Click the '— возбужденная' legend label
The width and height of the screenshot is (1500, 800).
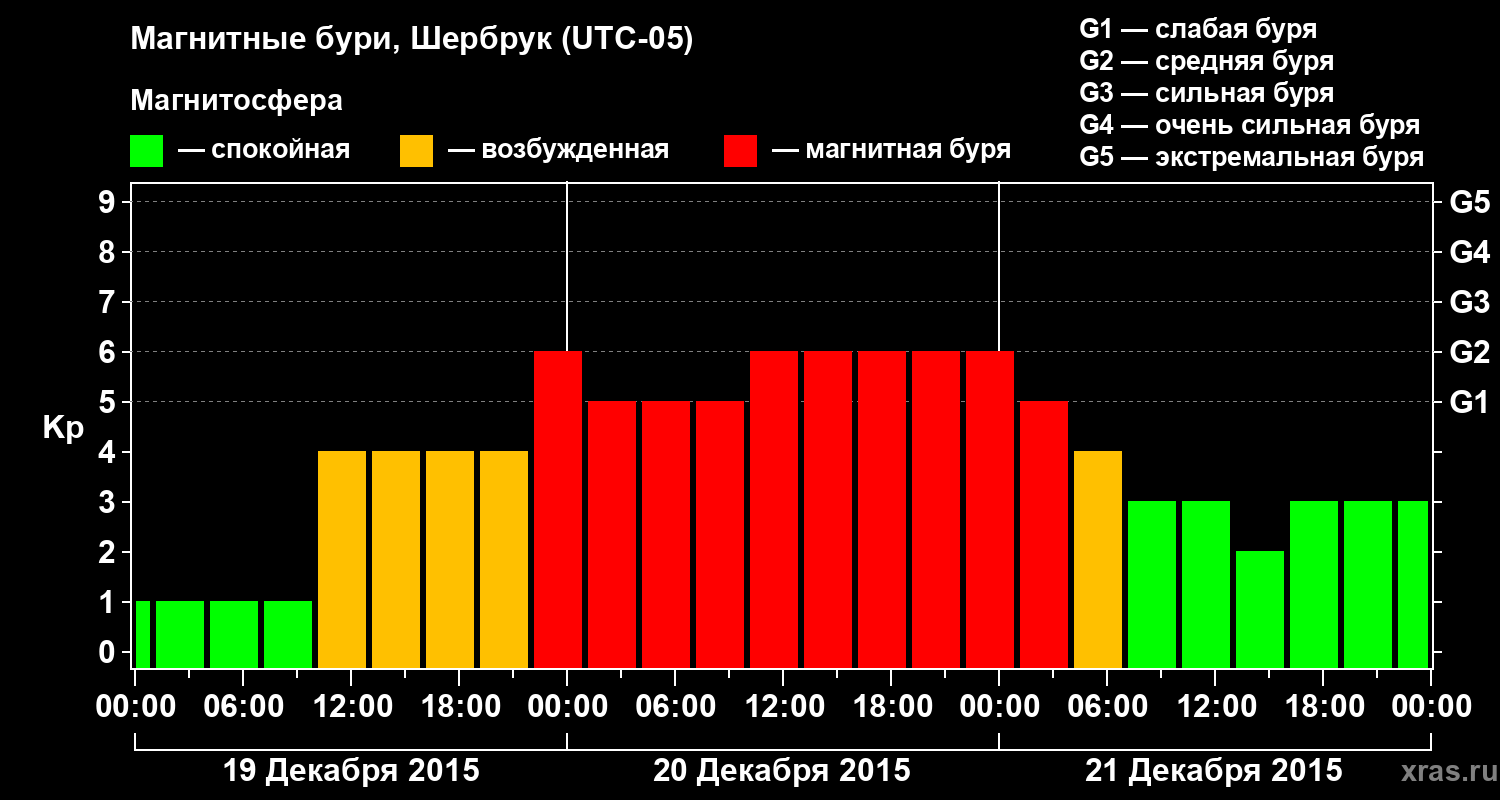(x=558, y=151)
